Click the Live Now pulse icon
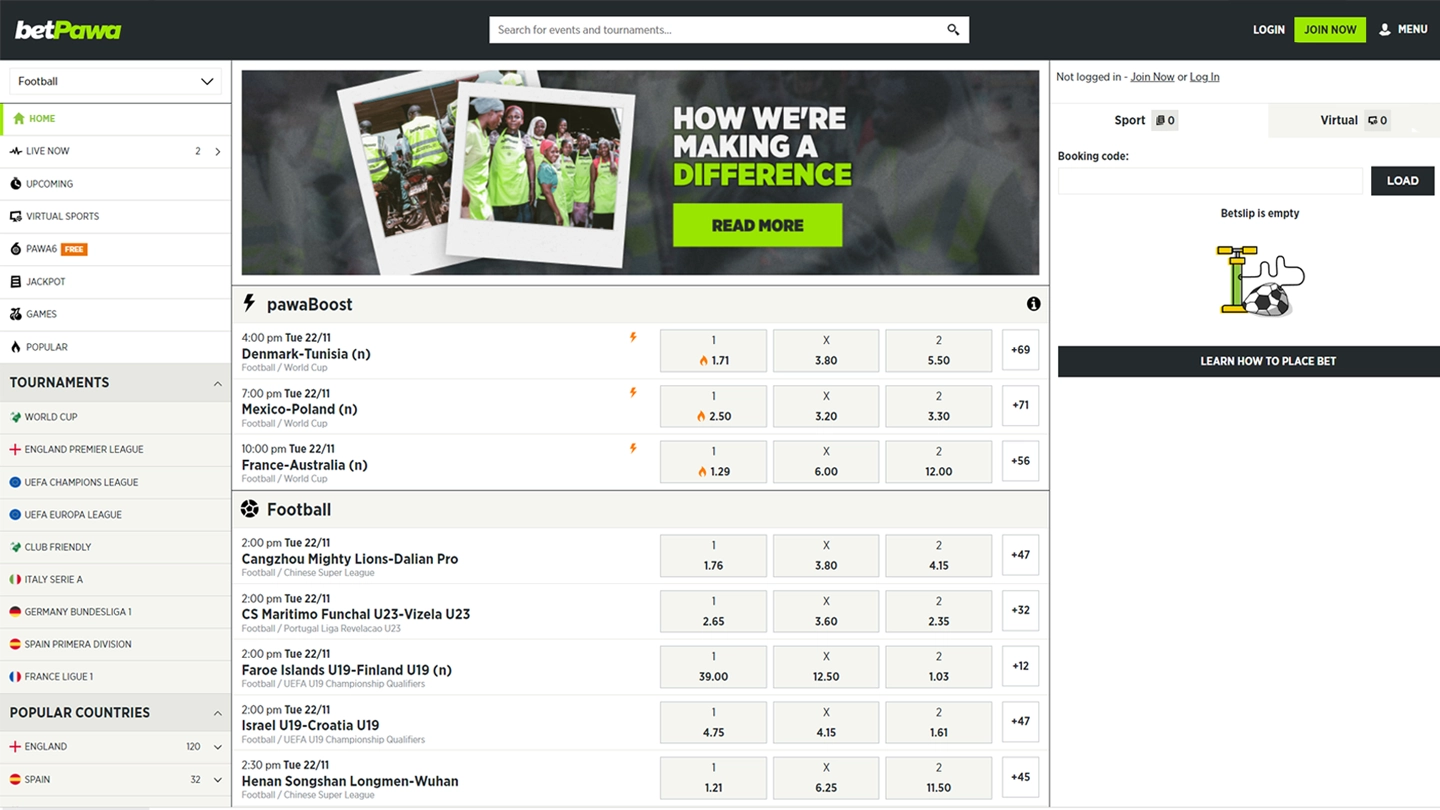This screenshot has height=810, width=1440. click(15, 151)
